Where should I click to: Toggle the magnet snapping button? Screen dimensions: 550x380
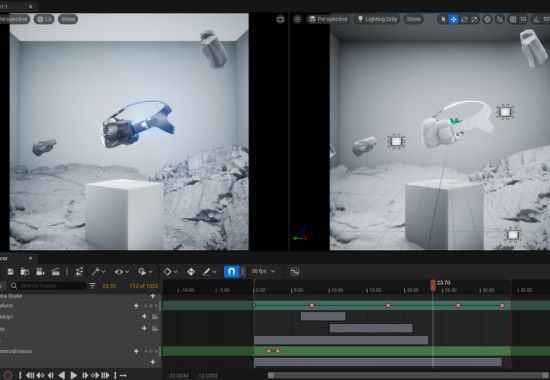tap(231, 272)
